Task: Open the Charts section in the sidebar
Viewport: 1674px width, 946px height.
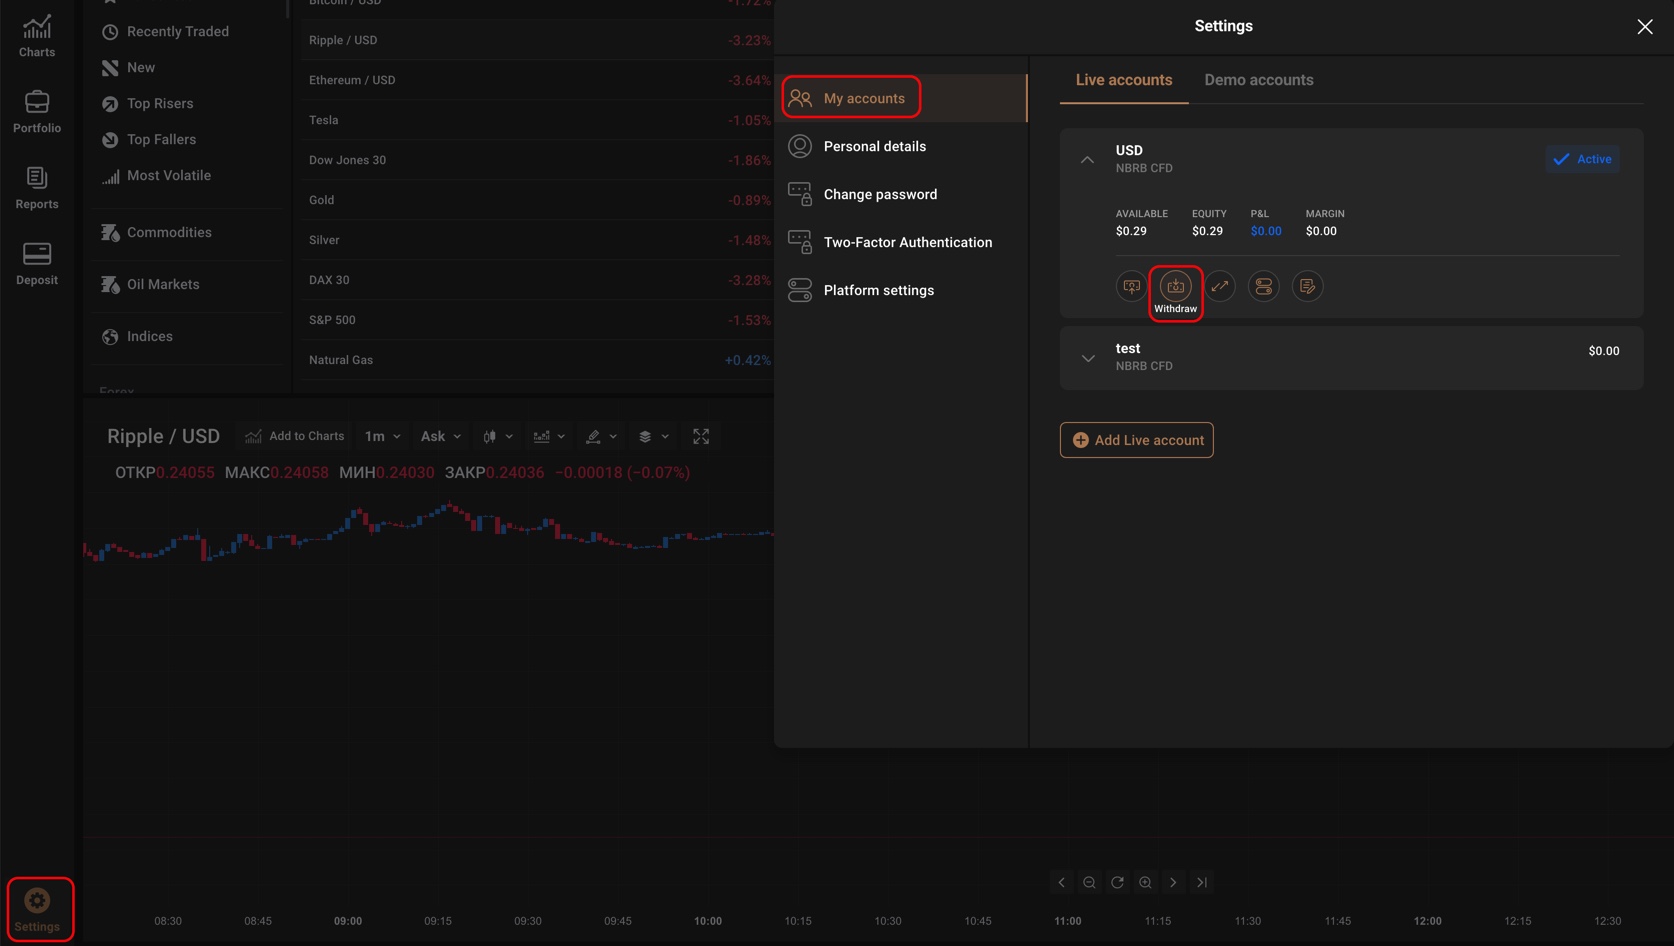Action: pyautogui.click(x=37, y=36)
